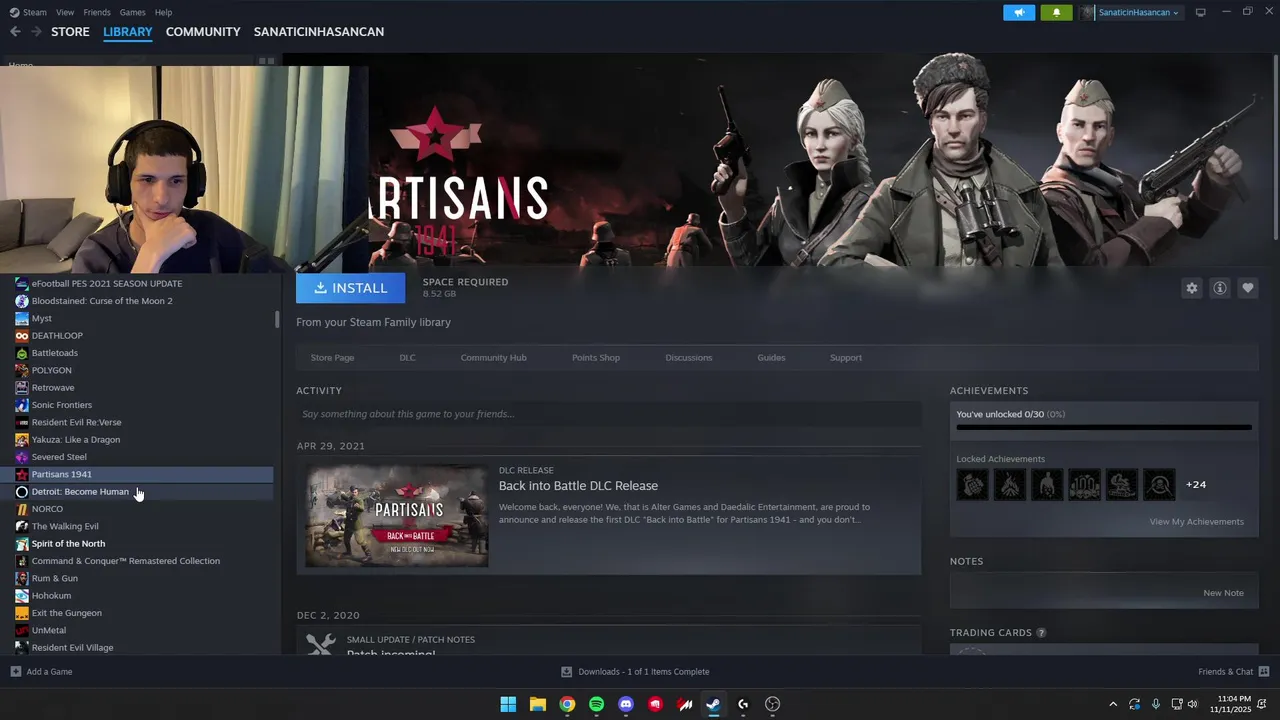Screen dimensions: 1280x720
Task: Open OBS Studio from the taskbar
Action: tap(772, 704)
